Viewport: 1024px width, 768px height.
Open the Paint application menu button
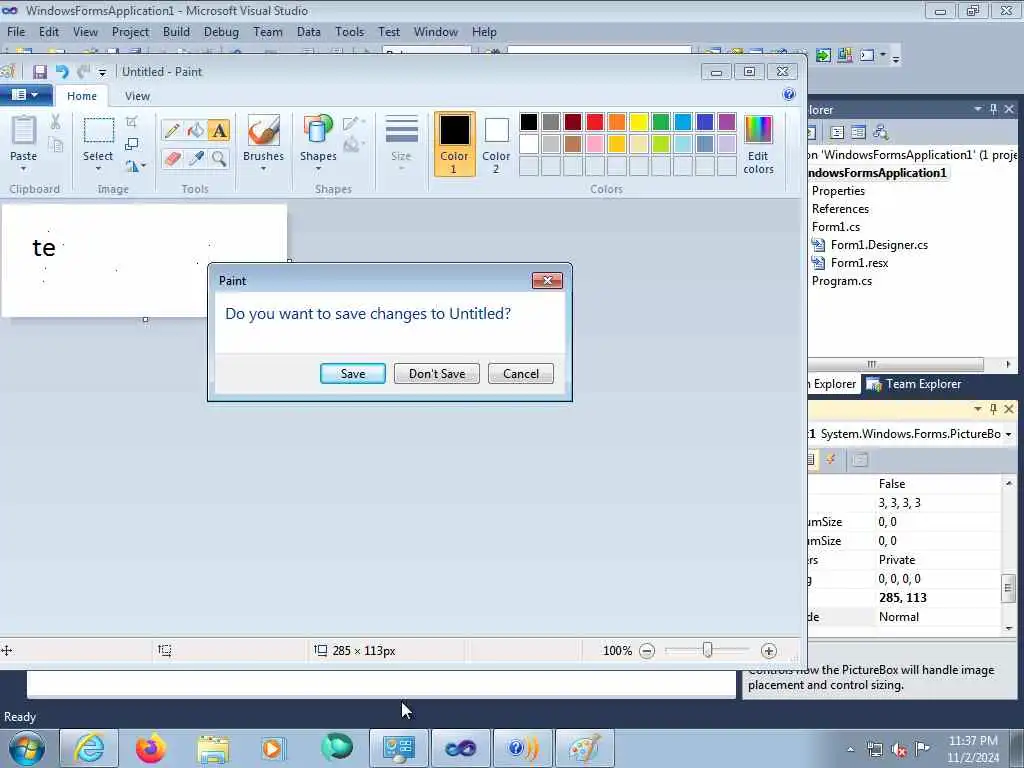[26, 95]
